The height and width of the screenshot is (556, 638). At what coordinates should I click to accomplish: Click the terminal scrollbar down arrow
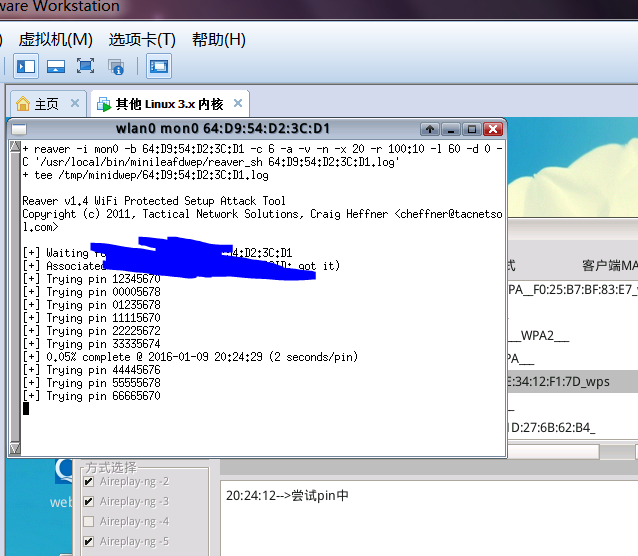point(15,449)
